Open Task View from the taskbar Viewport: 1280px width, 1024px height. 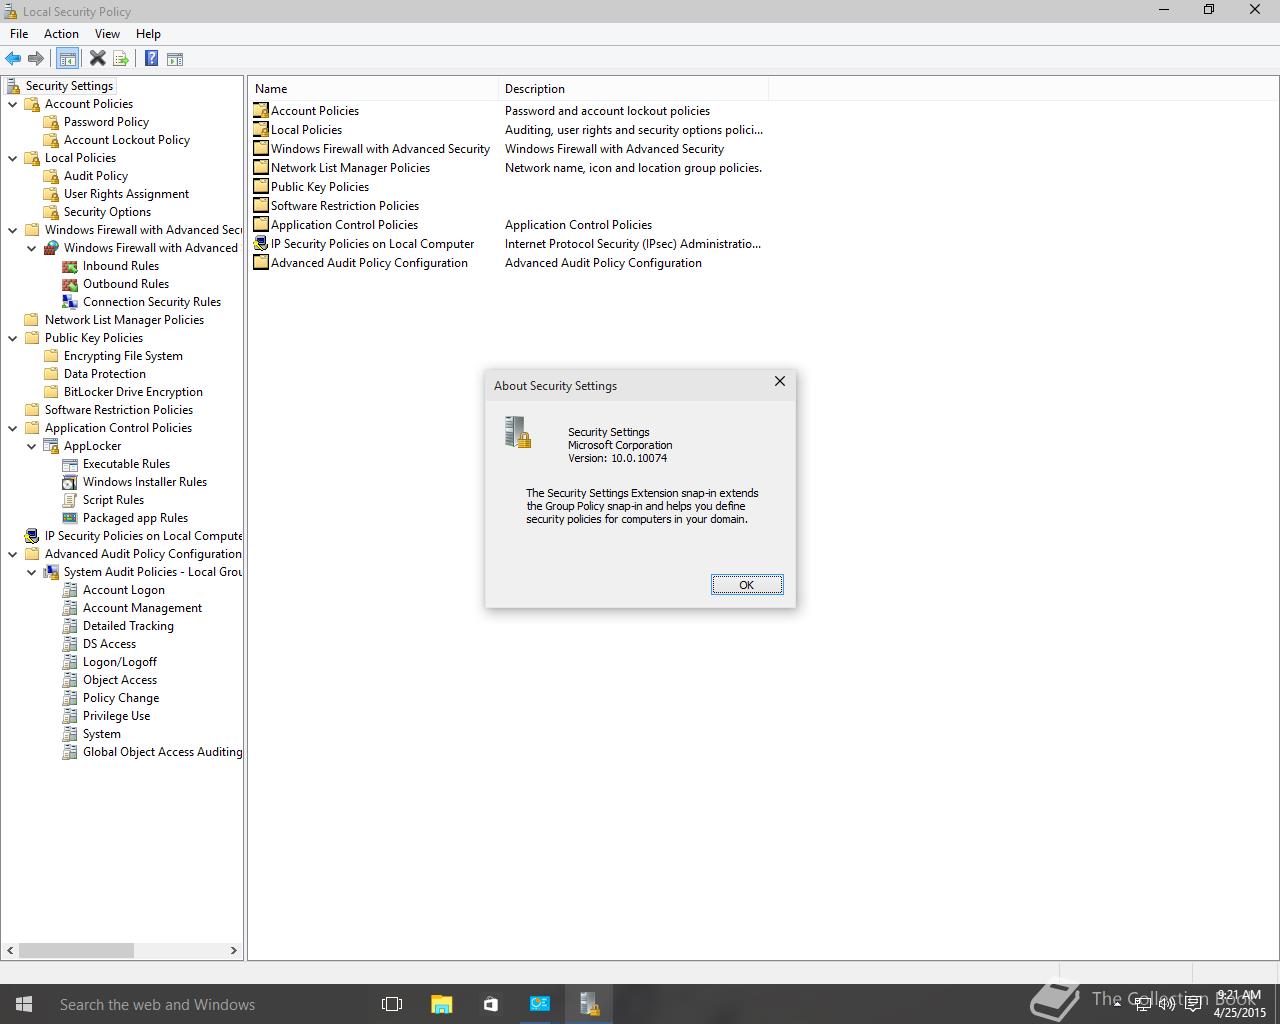tap(392, 1004)
